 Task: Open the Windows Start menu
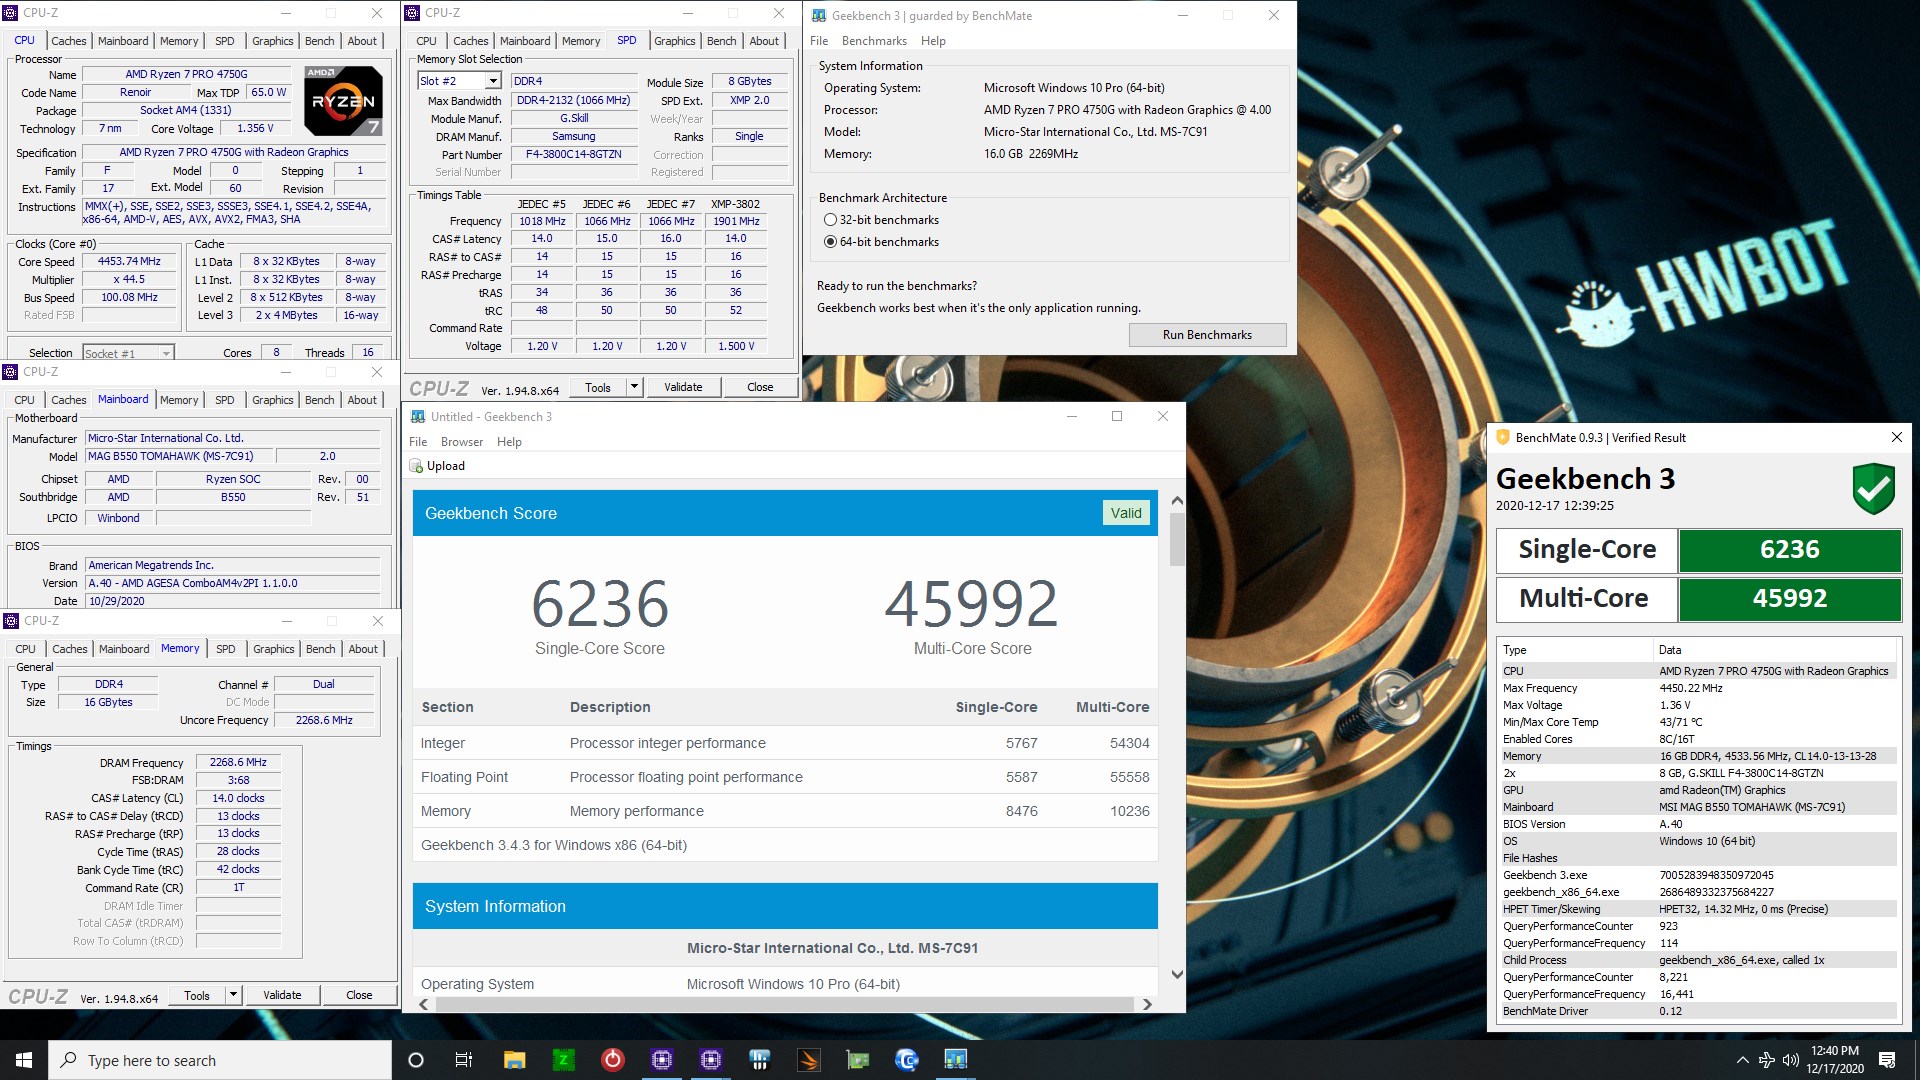(24, 1060)
